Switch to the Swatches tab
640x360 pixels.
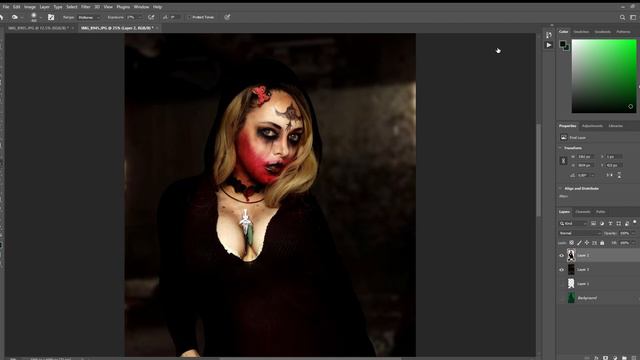pyautogui.click(x=581, y=31)
